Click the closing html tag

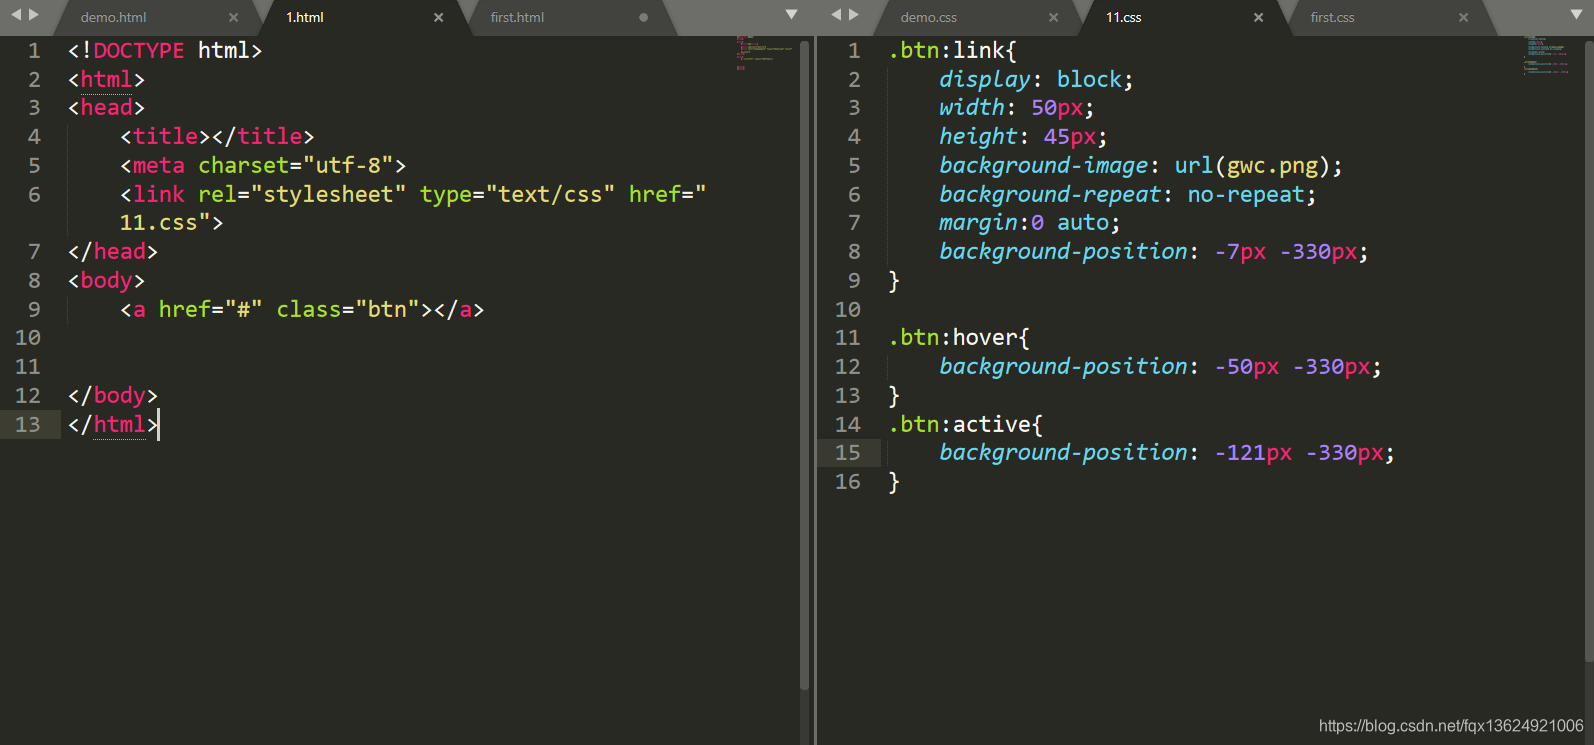pyautogui.click(x=113, y=424)
